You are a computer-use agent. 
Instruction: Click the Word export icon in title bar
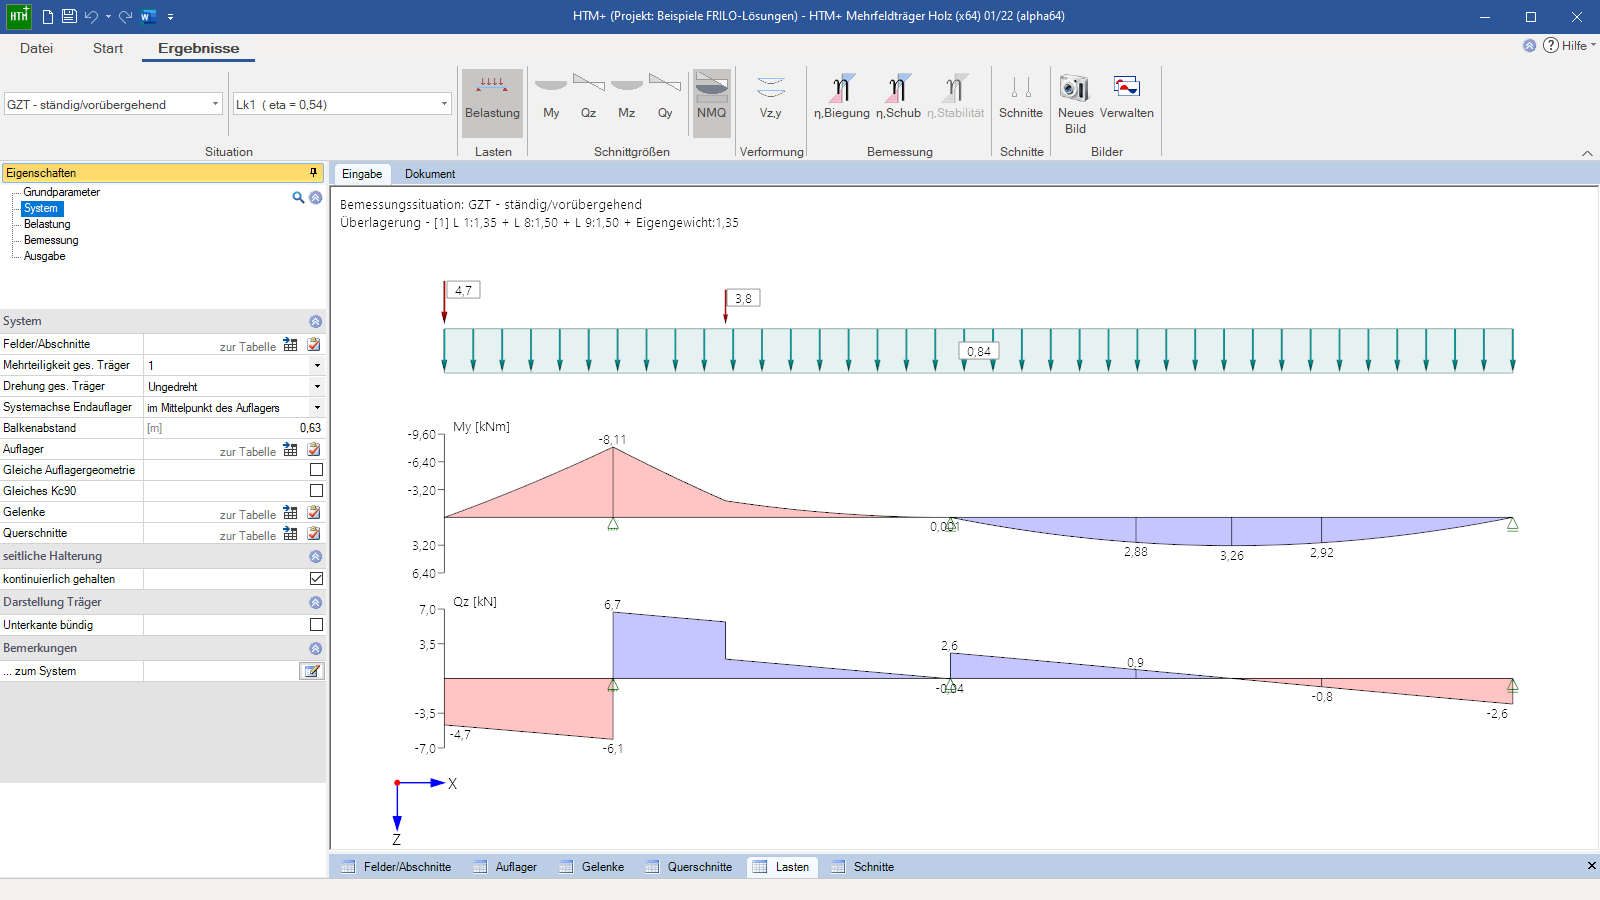tap(148, 16)
